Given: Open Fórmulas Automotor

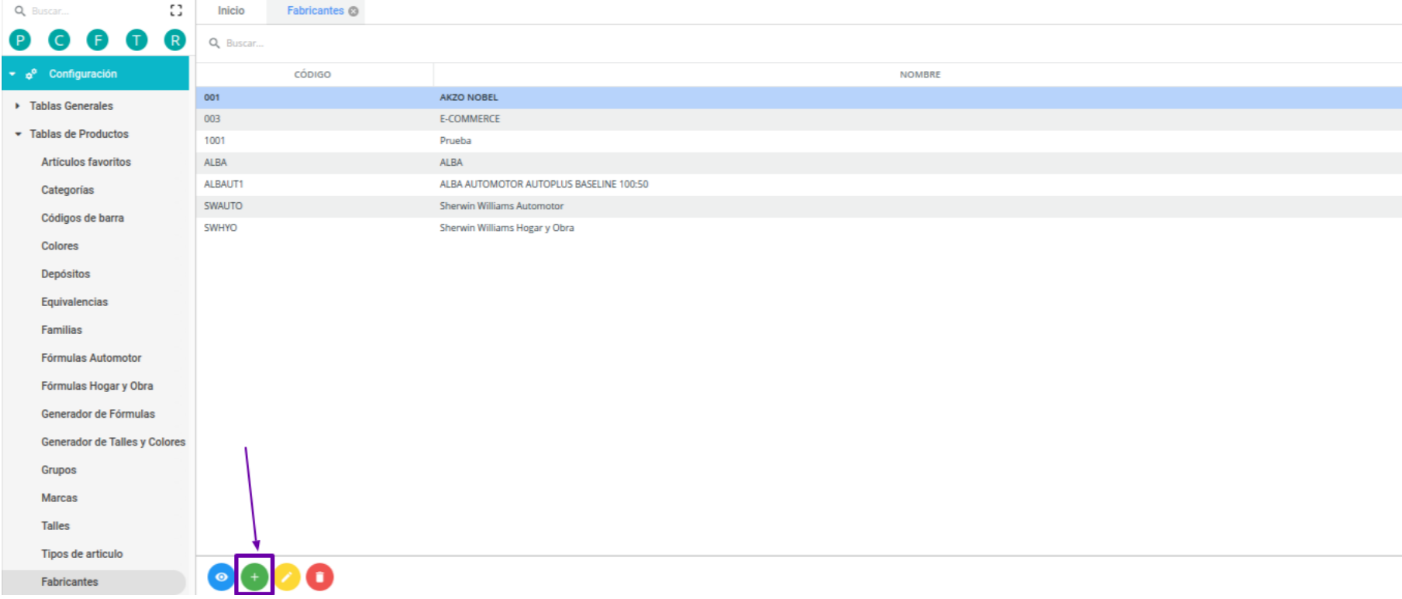Looking at the screenshot, I should (x=91, y=358).
